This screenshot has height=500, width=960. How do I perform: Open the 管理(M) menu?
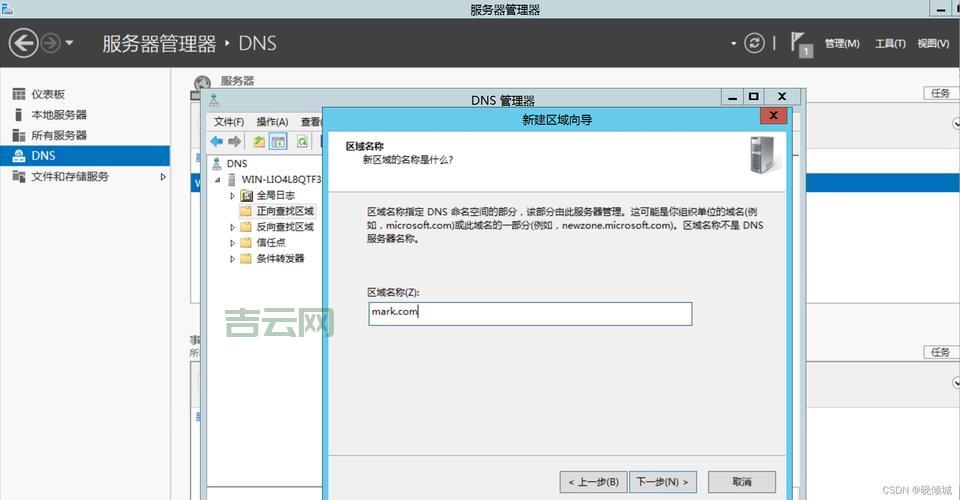coord(841,43)
